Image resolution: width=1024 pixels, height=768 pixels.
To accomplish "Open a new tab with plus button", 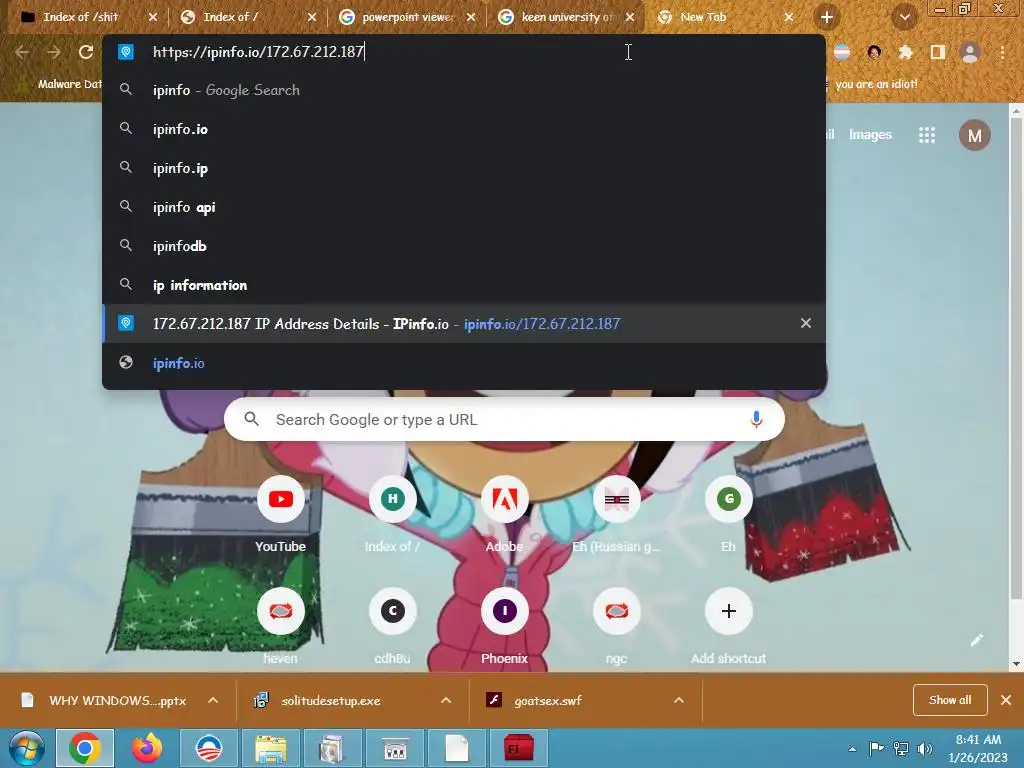I will click(827, 17).
